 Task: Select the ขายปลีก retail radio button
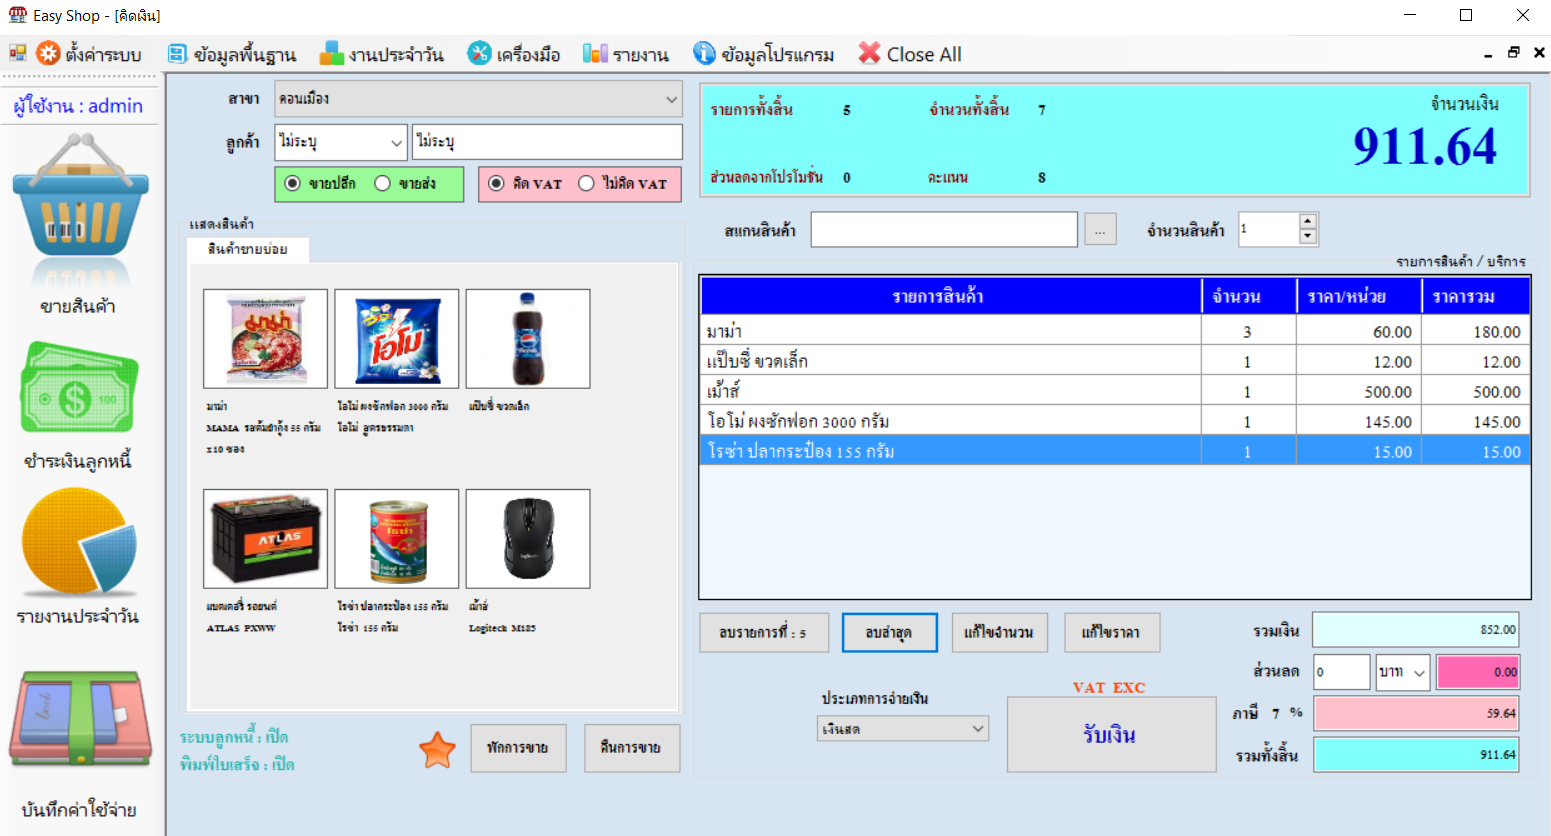(x=292, y=183)
